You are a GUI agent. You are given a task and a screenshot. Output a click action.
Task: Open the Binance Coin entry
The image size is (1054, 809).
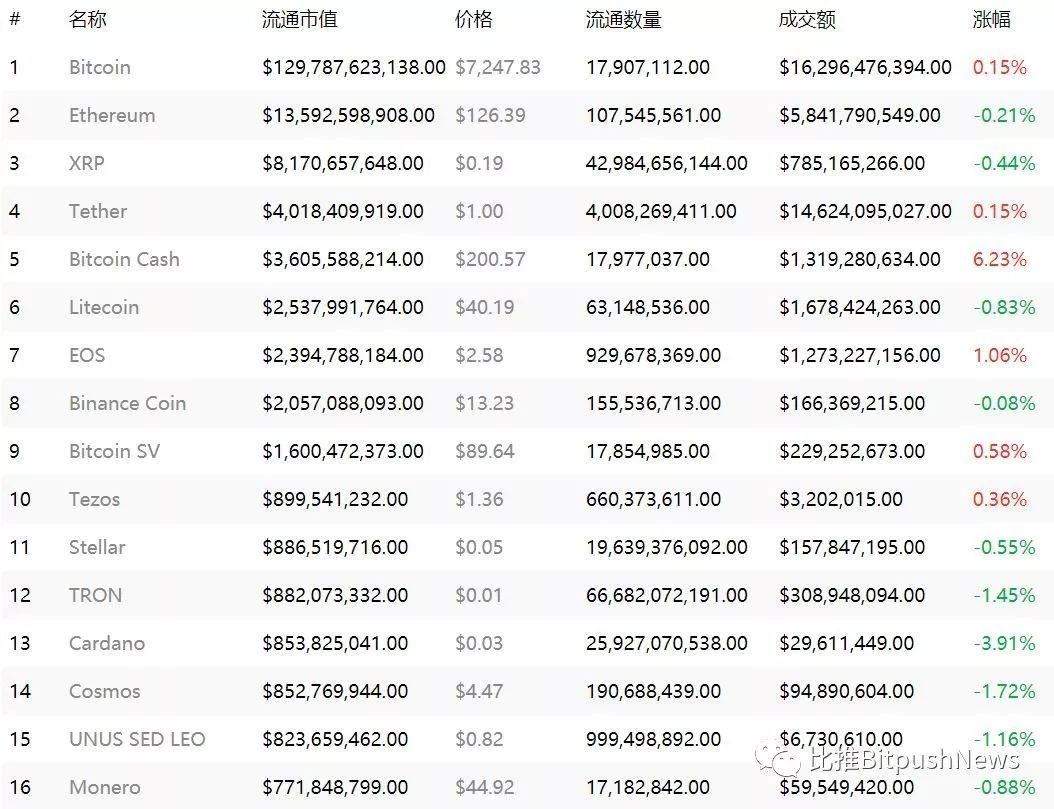click(x=127, y=403)
